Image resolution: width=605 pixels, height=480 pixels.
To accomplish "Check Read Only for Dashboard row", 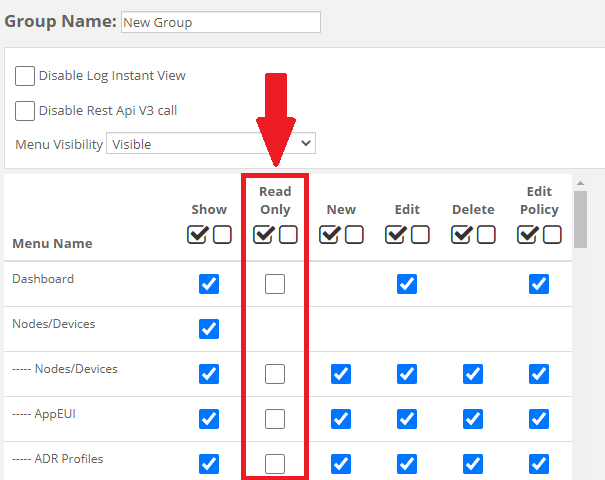I will point(275,284).
